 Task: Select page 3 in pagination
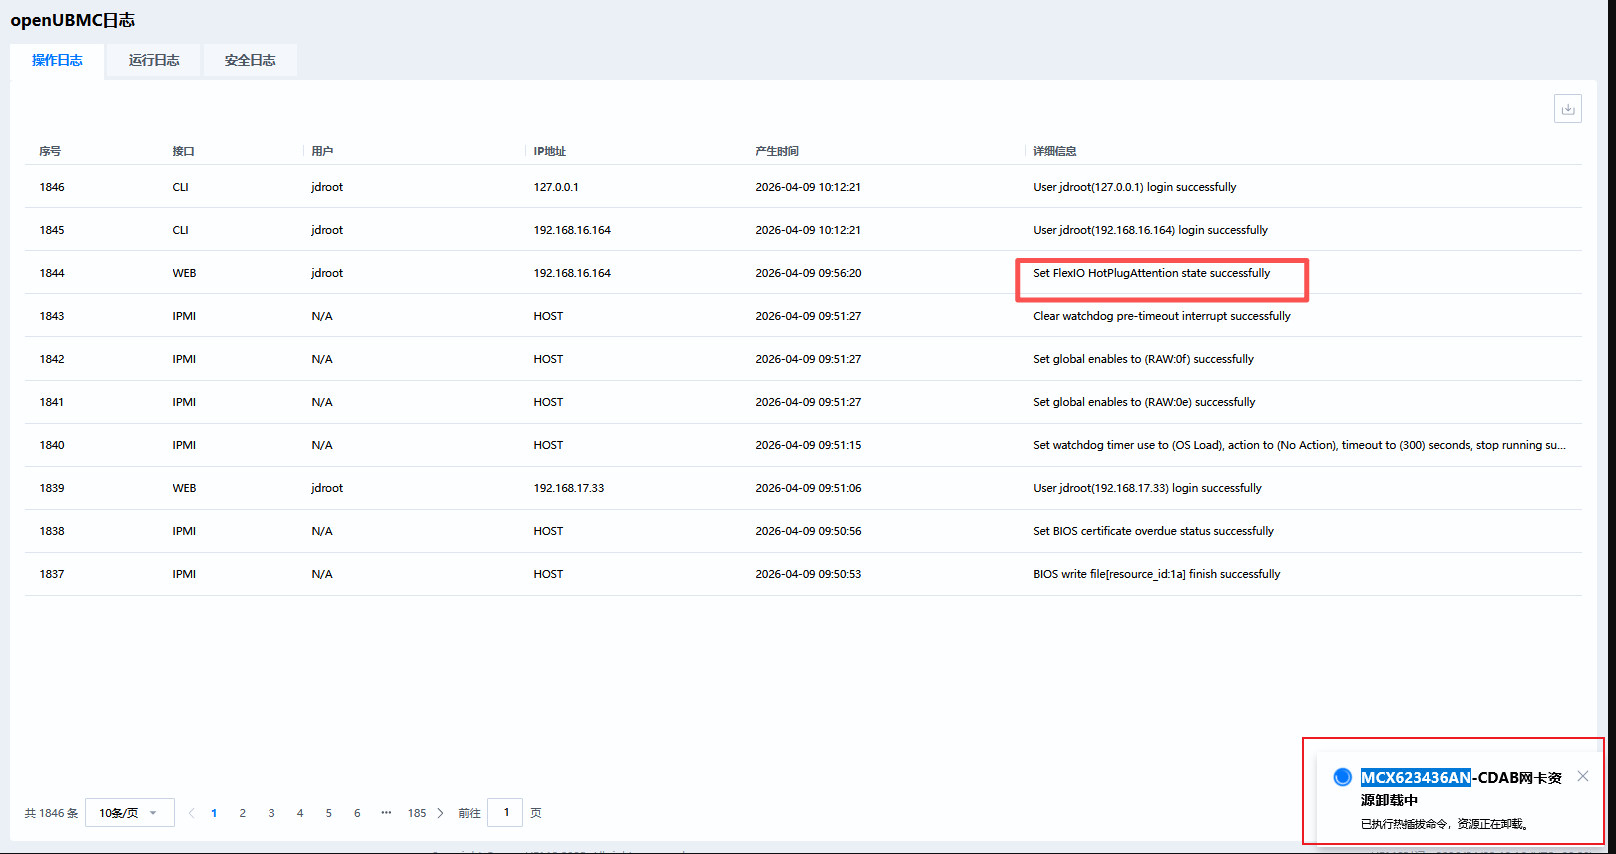(x=271, y=813)
